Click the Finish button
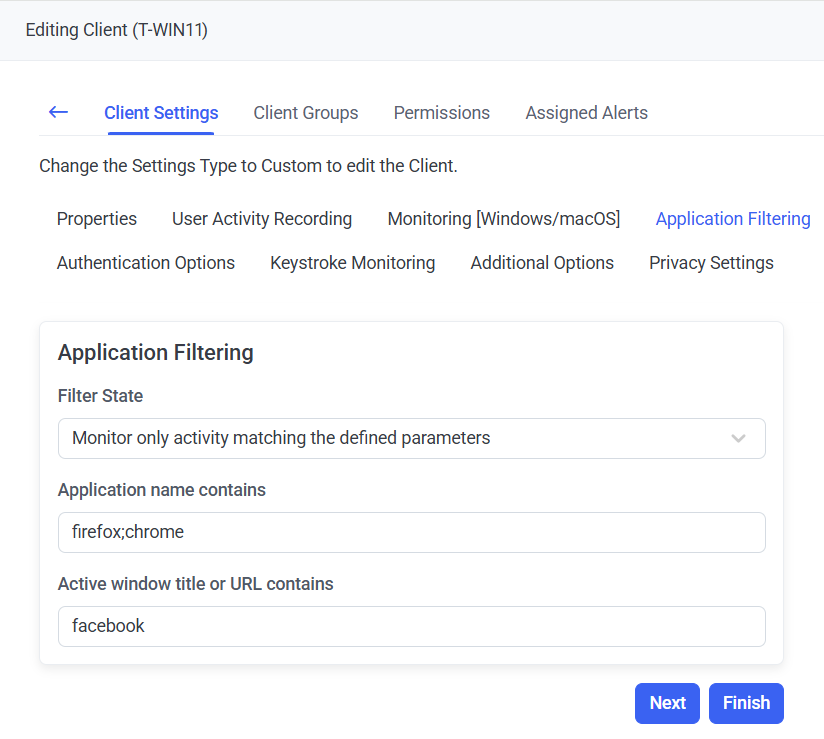824x739 pixels. tap(746, 703)
